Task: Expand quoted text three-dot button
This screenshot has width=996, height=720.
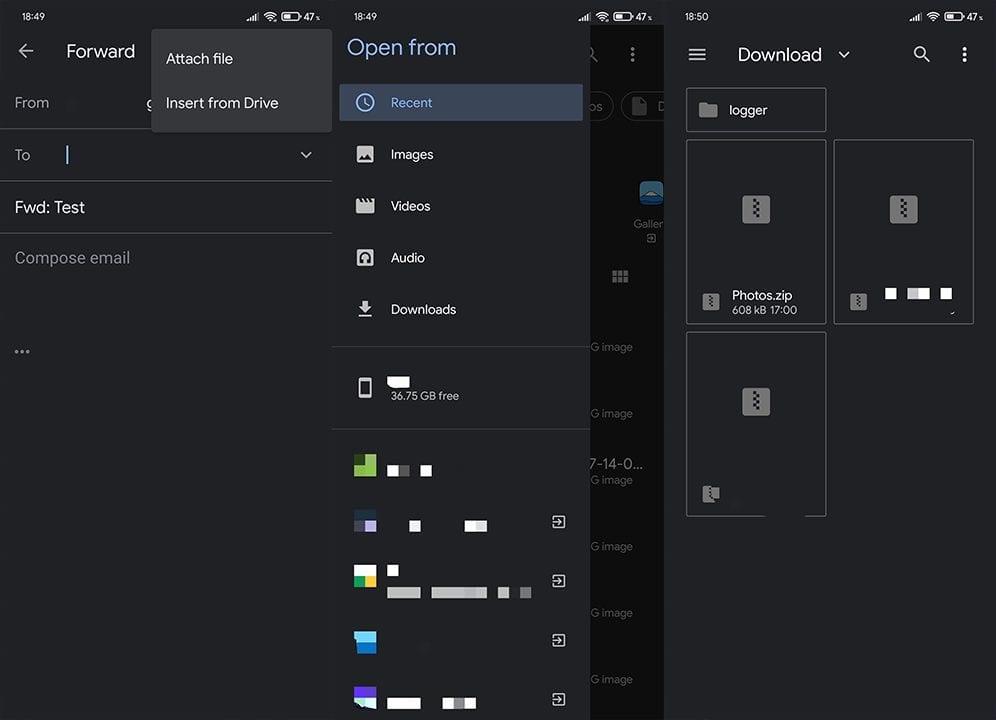Action: click(22, 351)
